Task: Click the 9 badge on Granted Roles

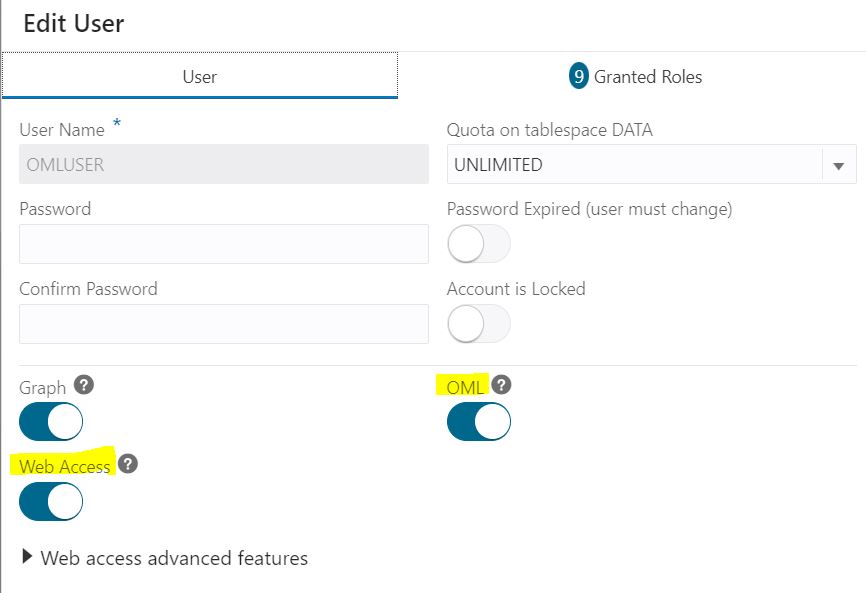Action: 579,76
